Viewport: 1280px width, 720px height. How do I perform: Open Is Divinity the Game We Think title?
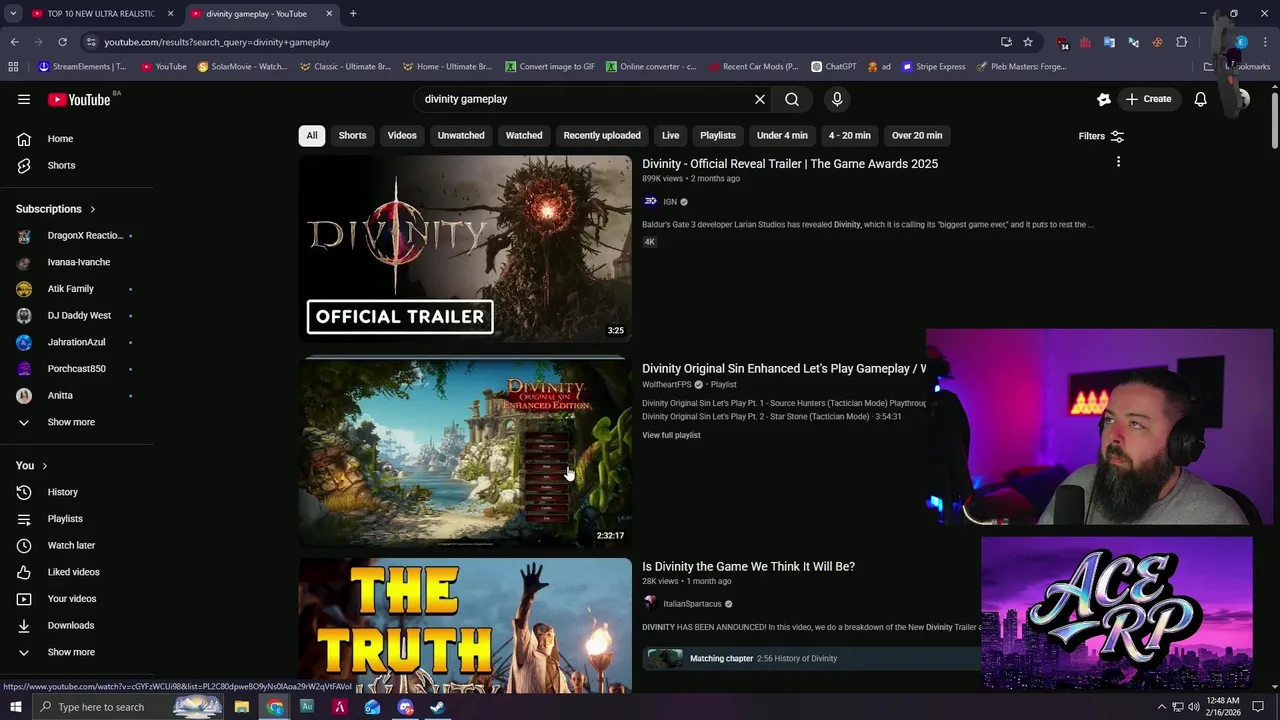tap(748, 566)
